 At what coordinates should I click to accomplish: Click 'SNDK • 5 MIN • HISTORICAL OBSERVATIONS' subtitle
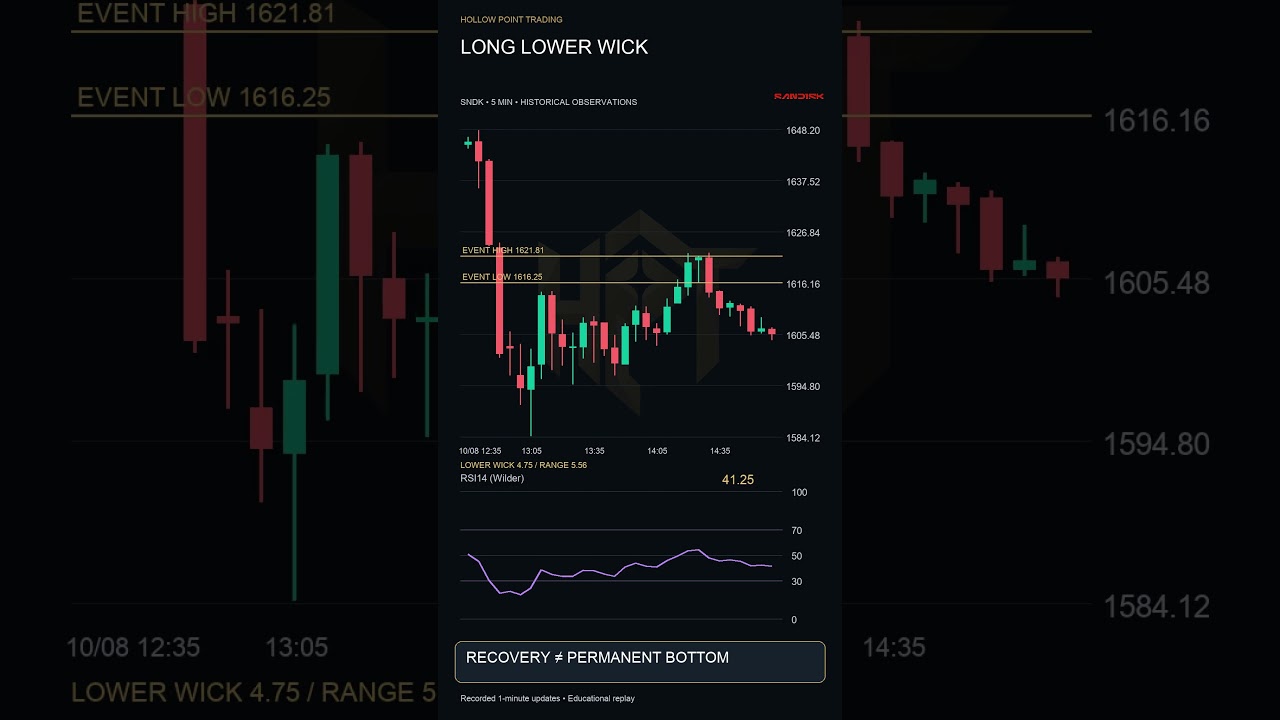pyautogui.click(x=548, y=102)
